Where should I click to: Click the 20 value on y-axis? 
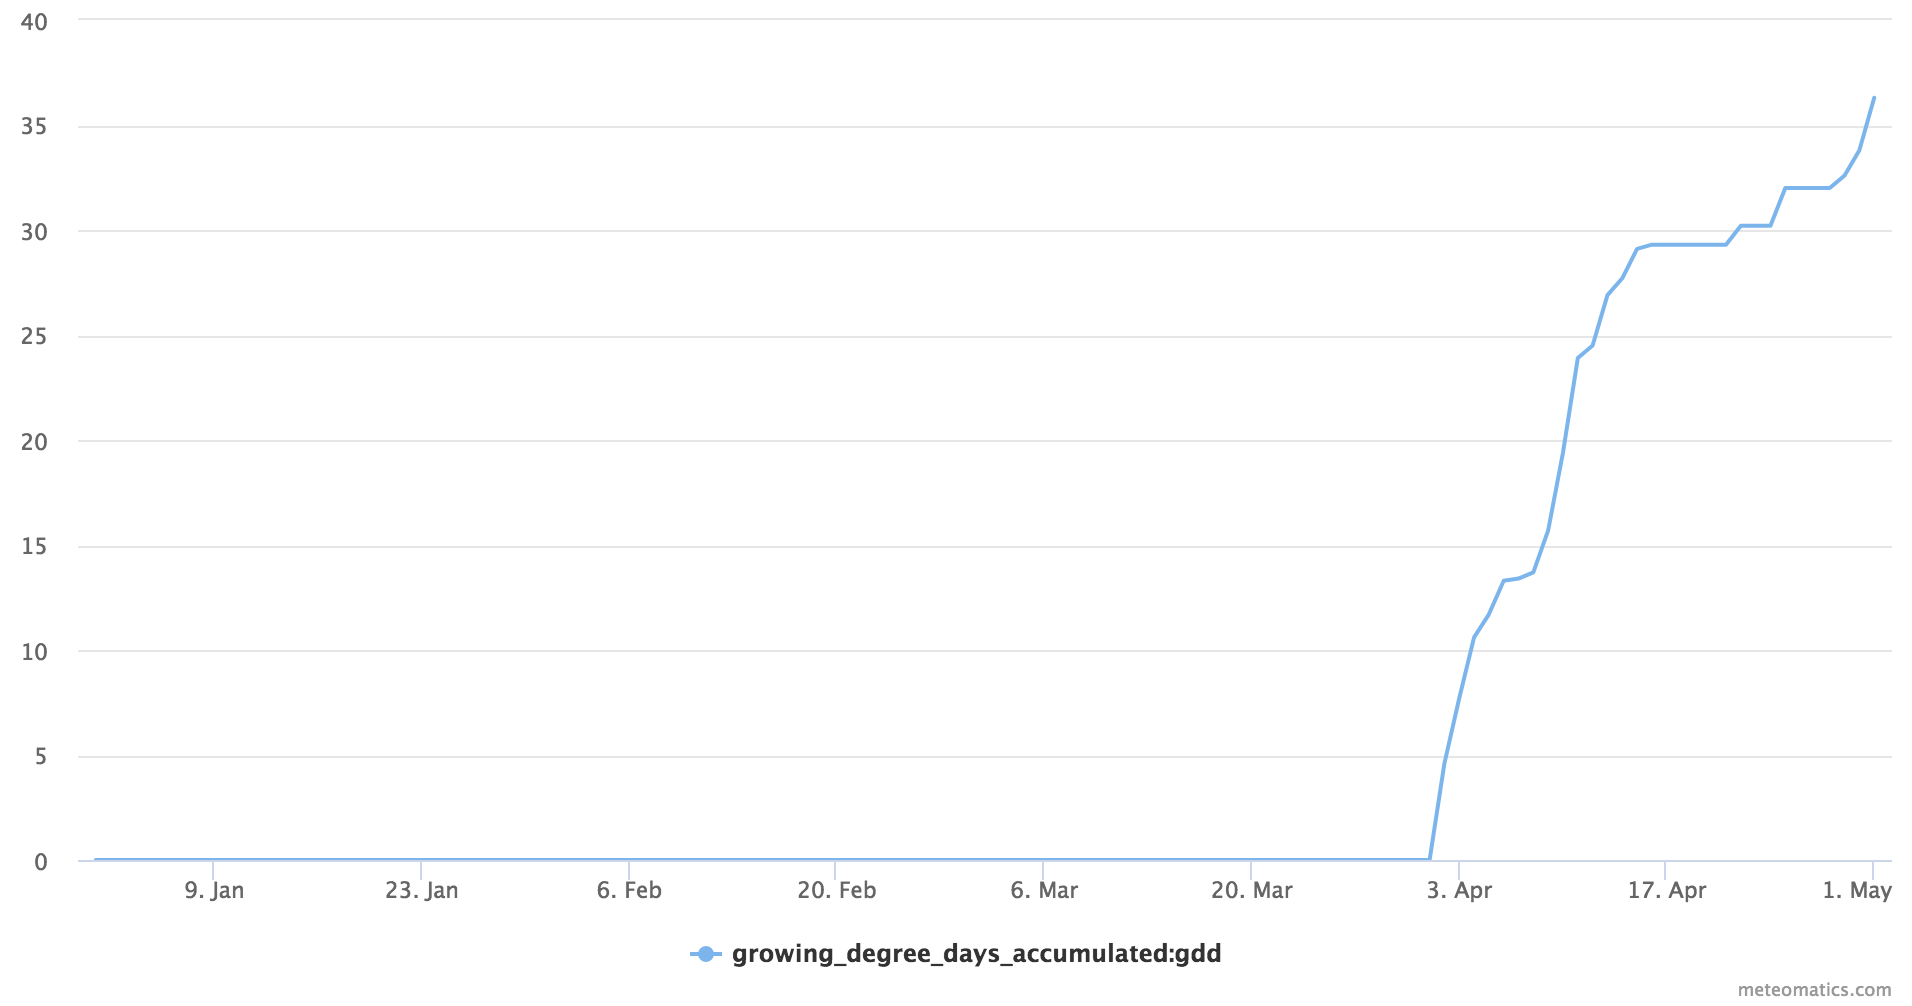click(x=34, y=442)
